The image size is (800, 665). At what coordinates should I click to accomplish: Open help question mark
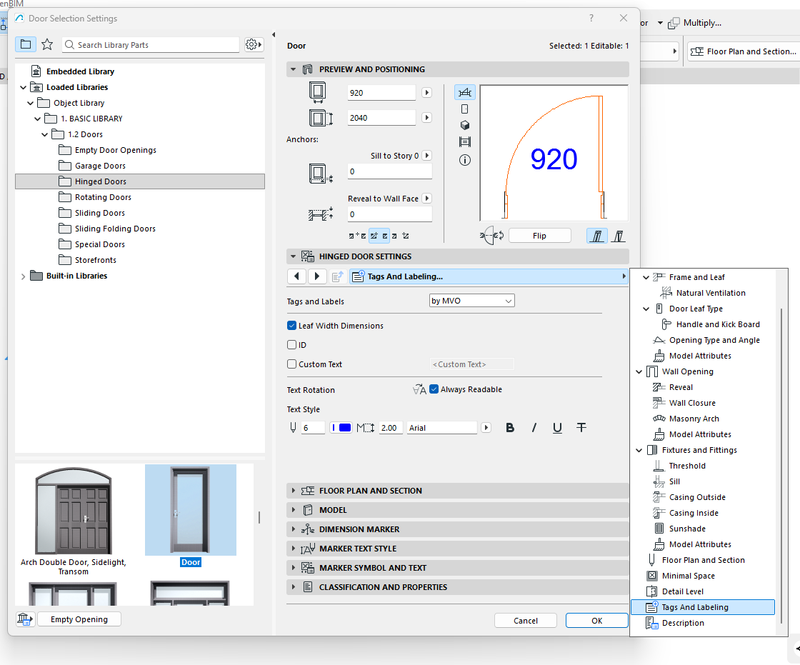(591, 18)
